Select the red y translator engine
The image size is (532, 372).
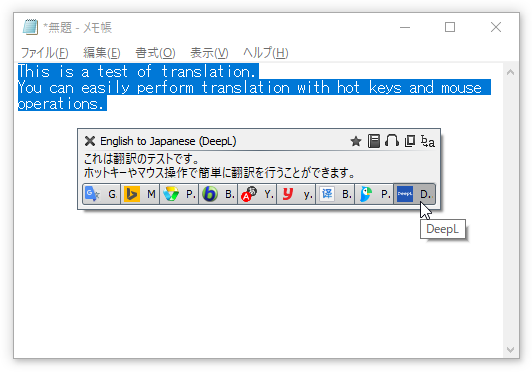(296, 194)
